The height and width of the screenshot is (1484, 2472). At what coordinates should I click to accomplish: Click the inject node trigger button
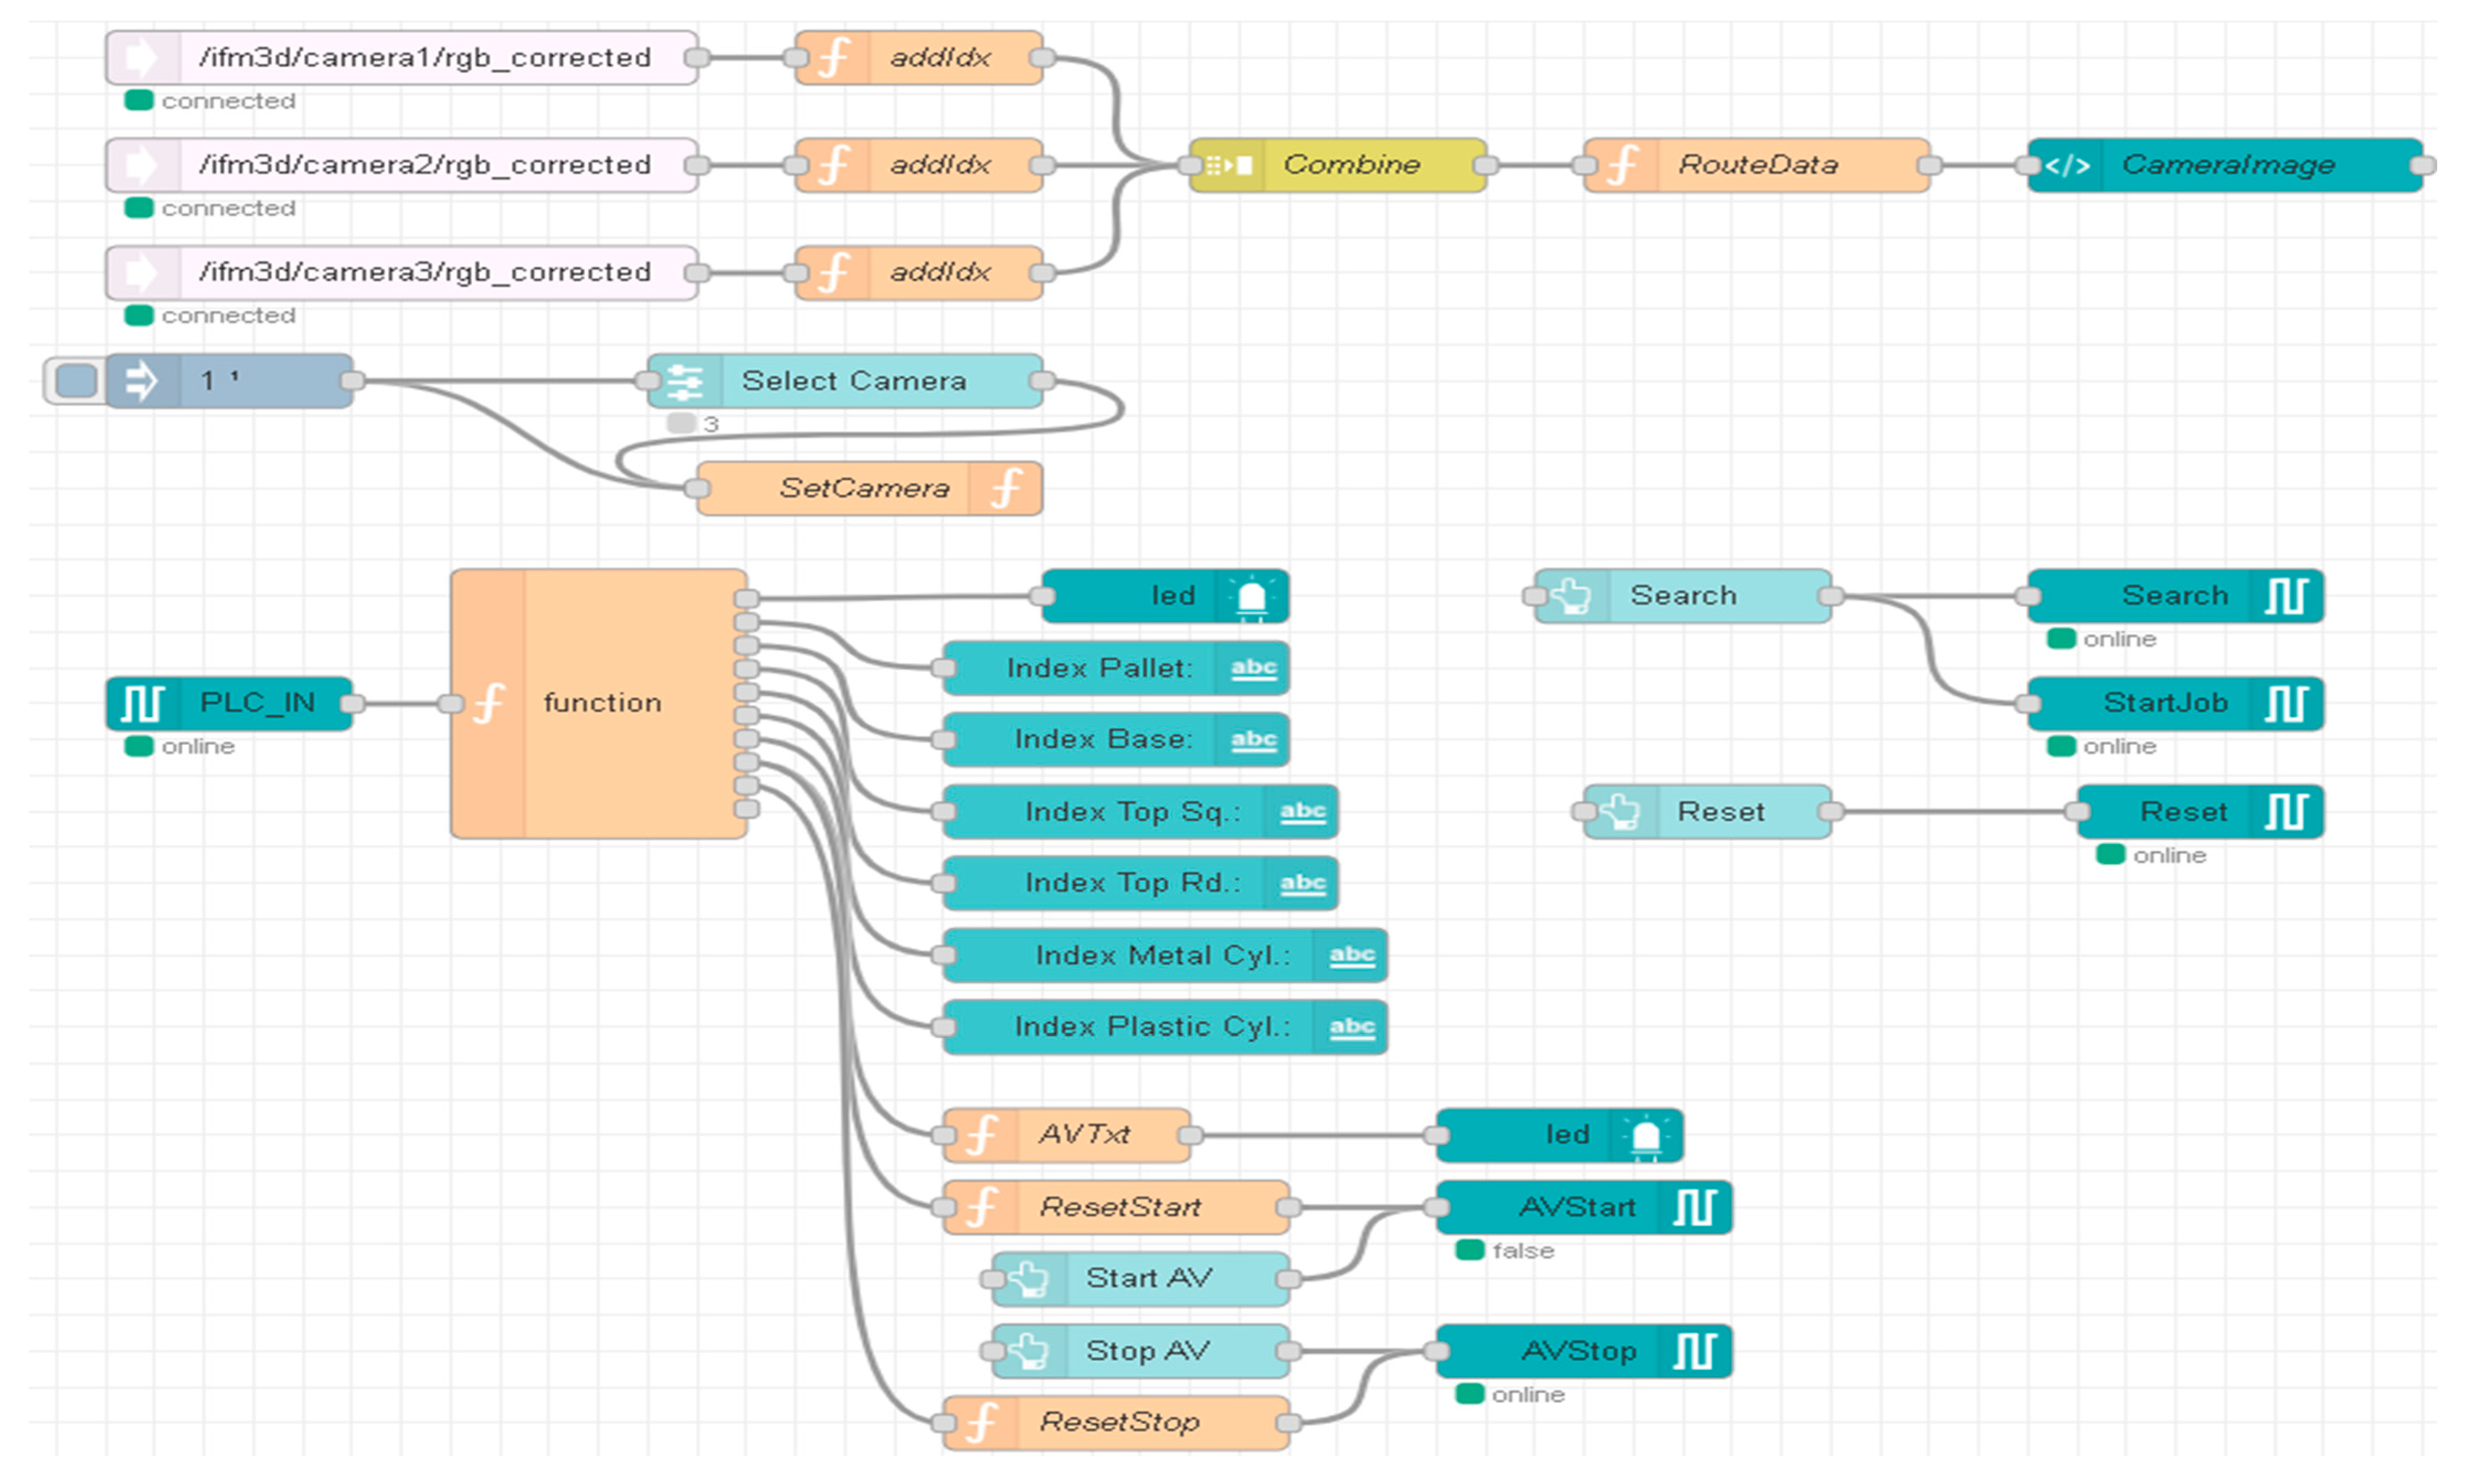pyautogui.click(x=76, y=381)
